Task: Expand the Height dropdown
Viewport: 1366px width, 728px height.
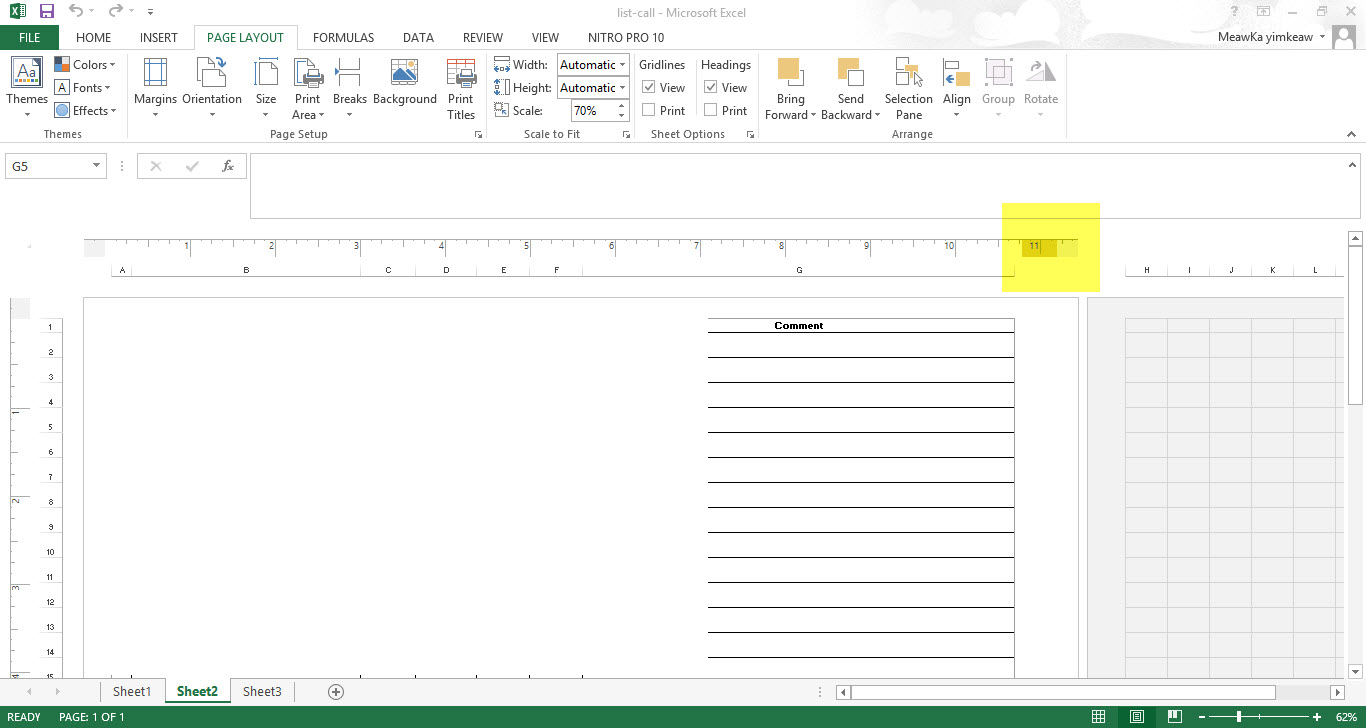Action: tap(622, 88)
